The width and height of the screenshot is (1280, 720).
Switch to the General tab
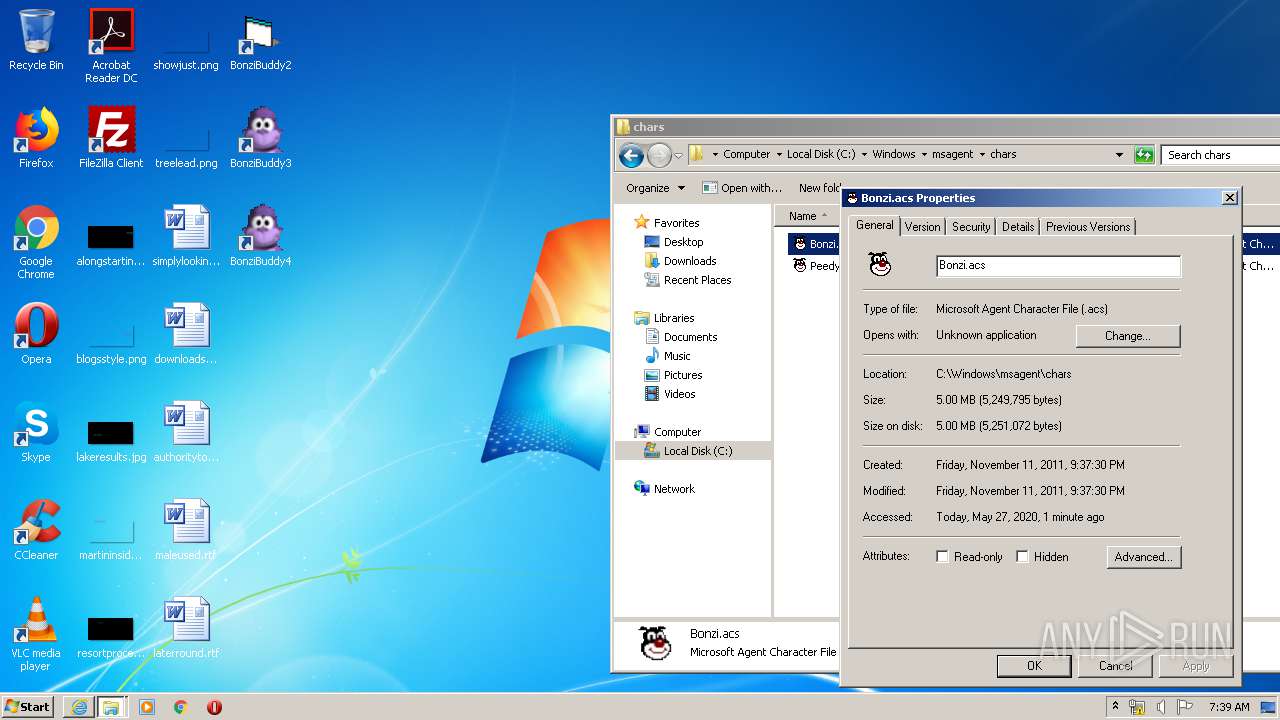(x=874, y=226)
